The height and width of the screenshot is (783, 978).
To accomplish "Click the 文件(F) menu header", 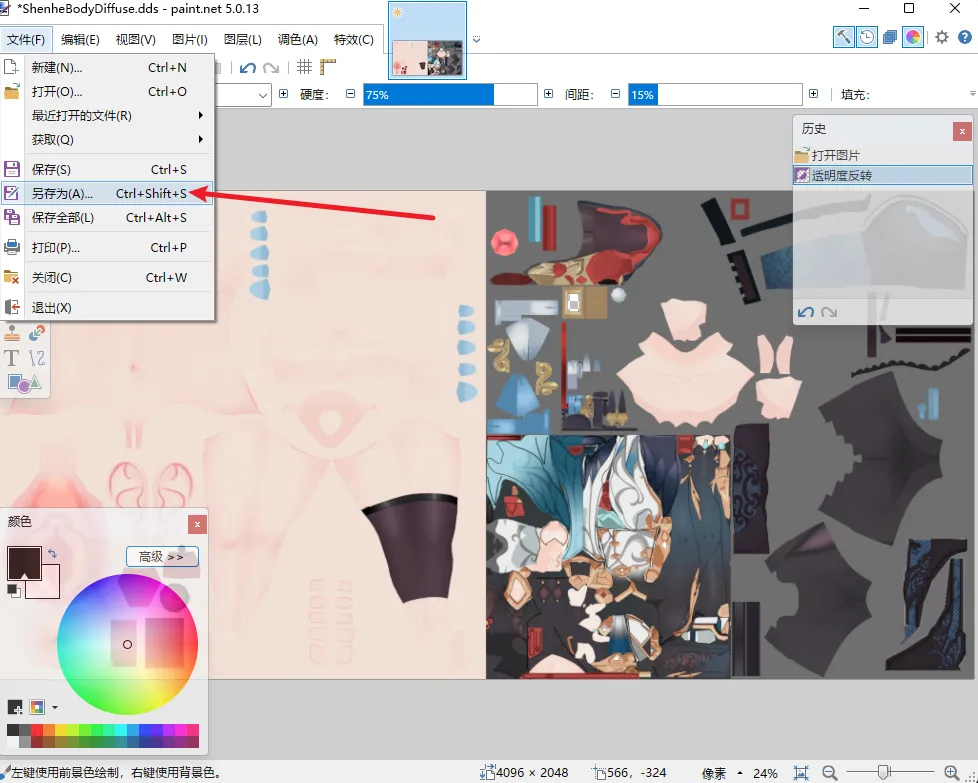I will pos(26,39).
